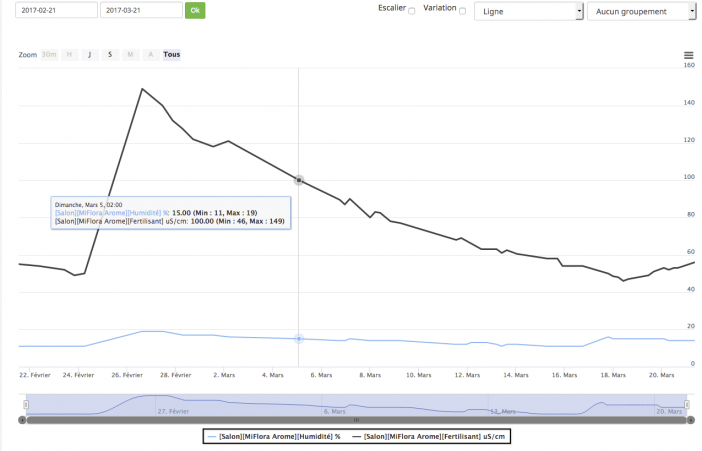The image size is (702, 451).
Task: Select the J zoom range
Action: (90, 55)
